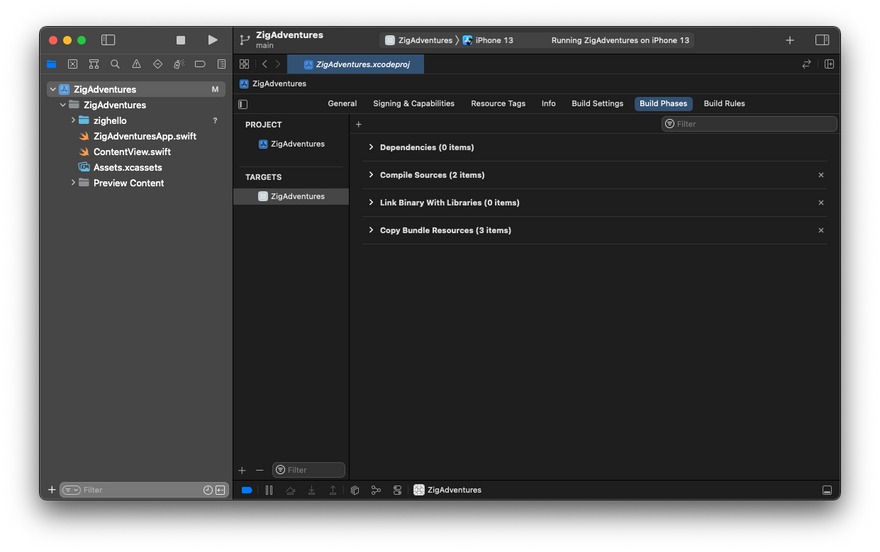Pause program execution in debug bar
Image resolution: width=880 pixels, height=552 pixels.
269,490
